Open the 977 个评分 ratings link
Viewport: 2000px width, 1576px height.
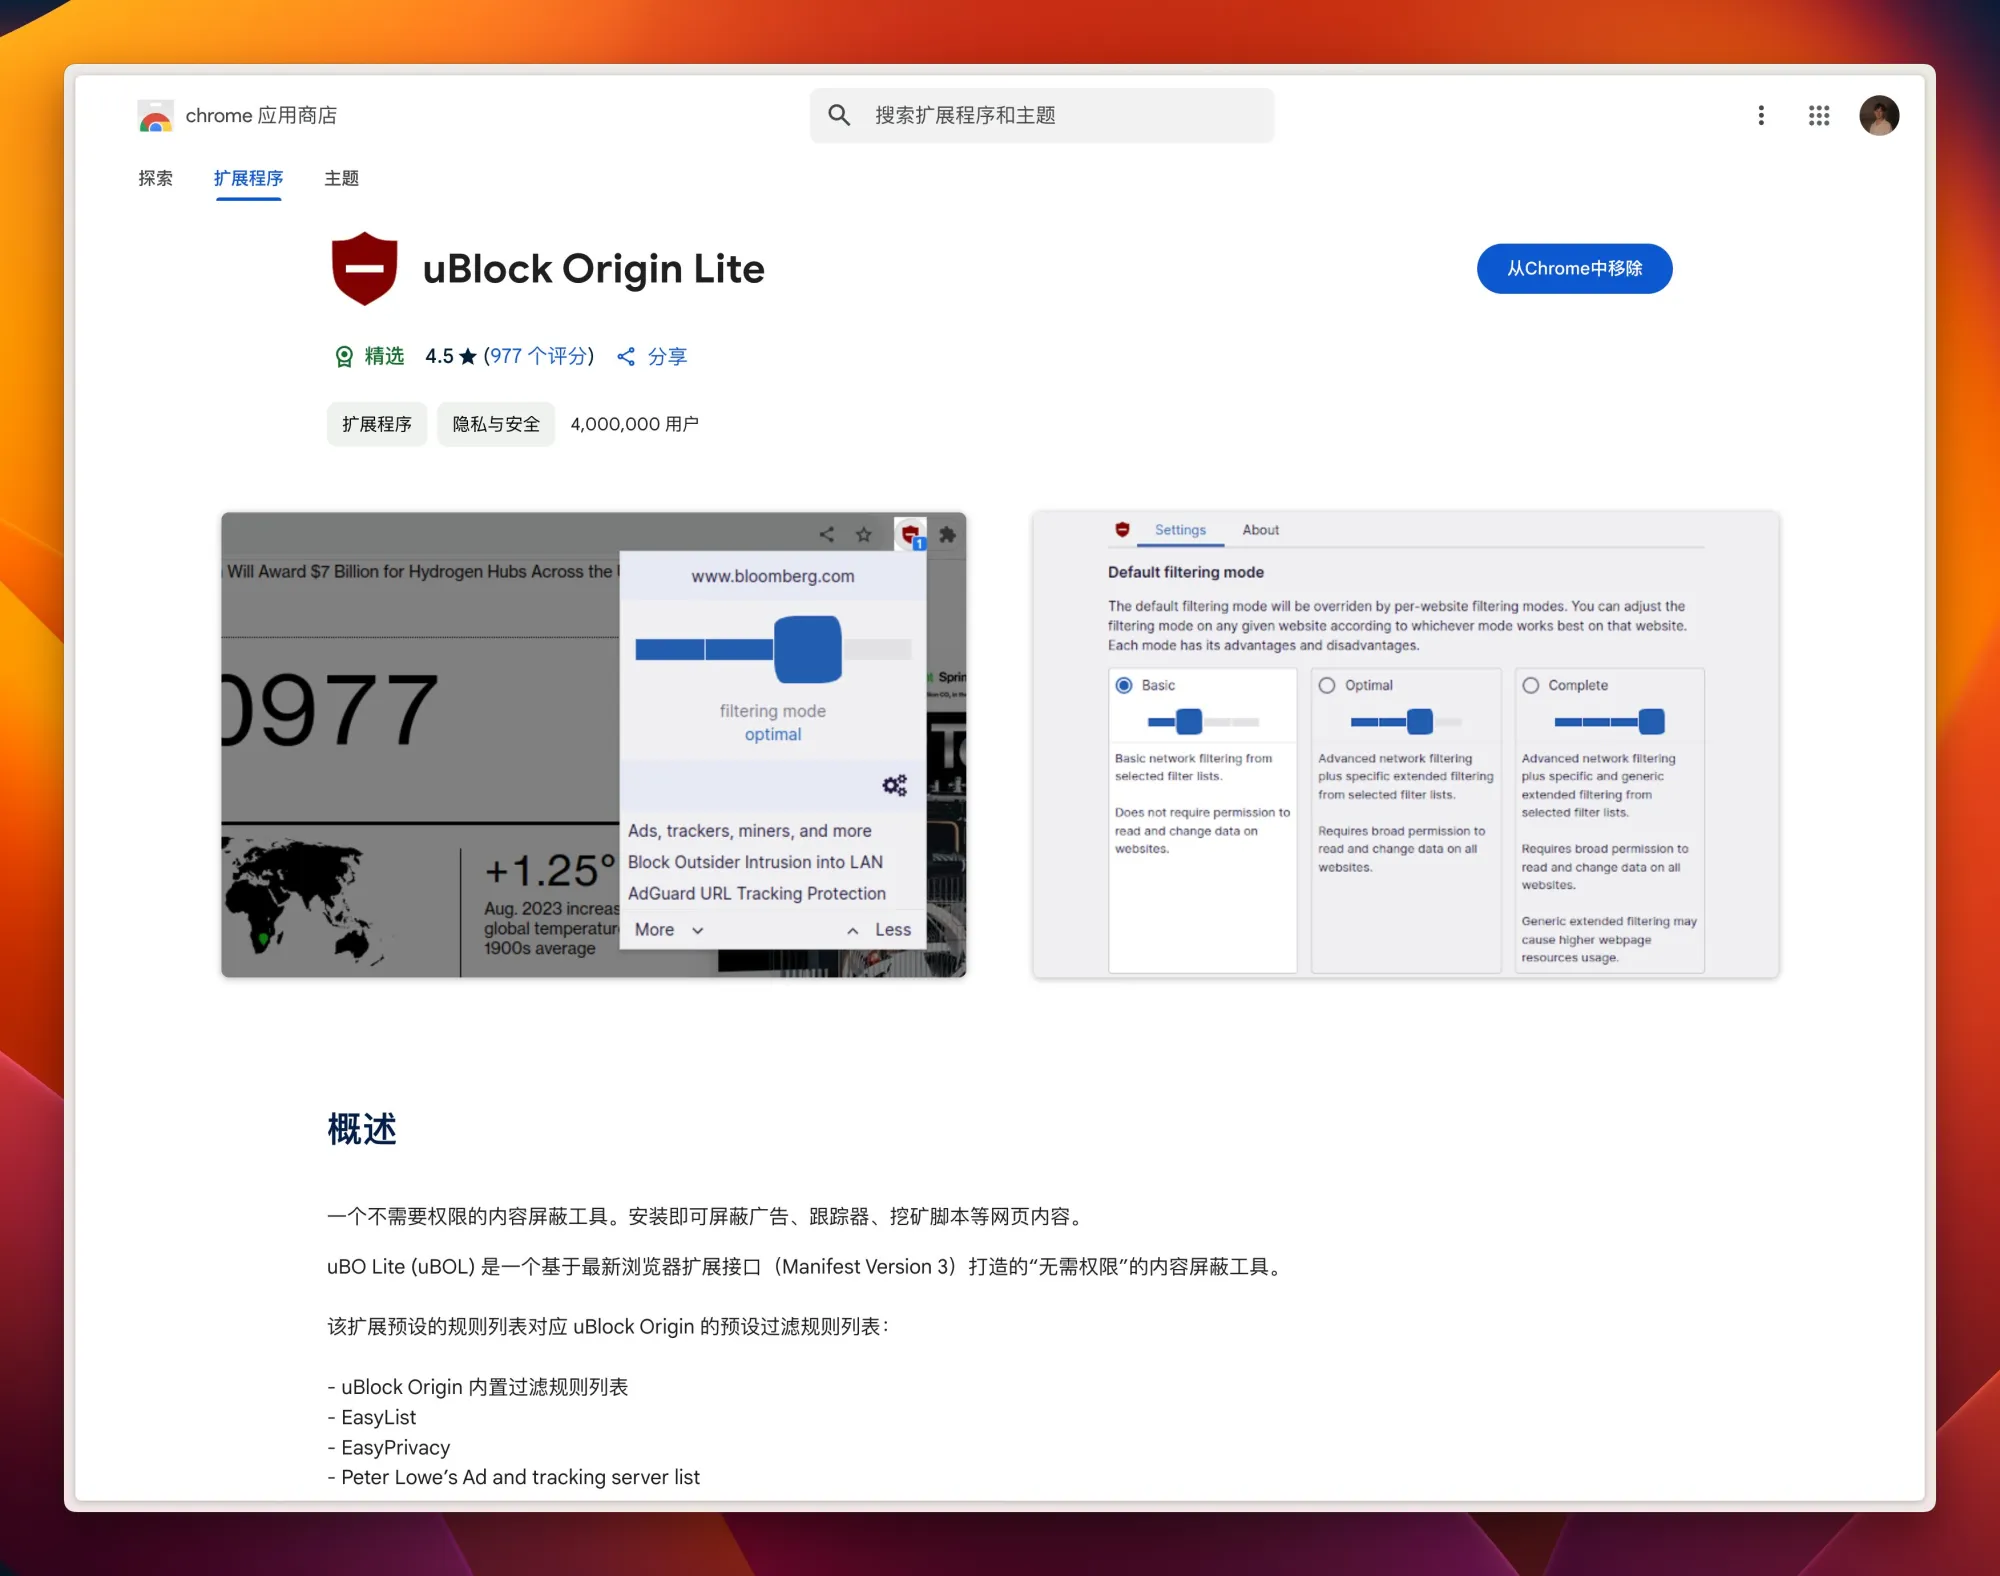539,357
